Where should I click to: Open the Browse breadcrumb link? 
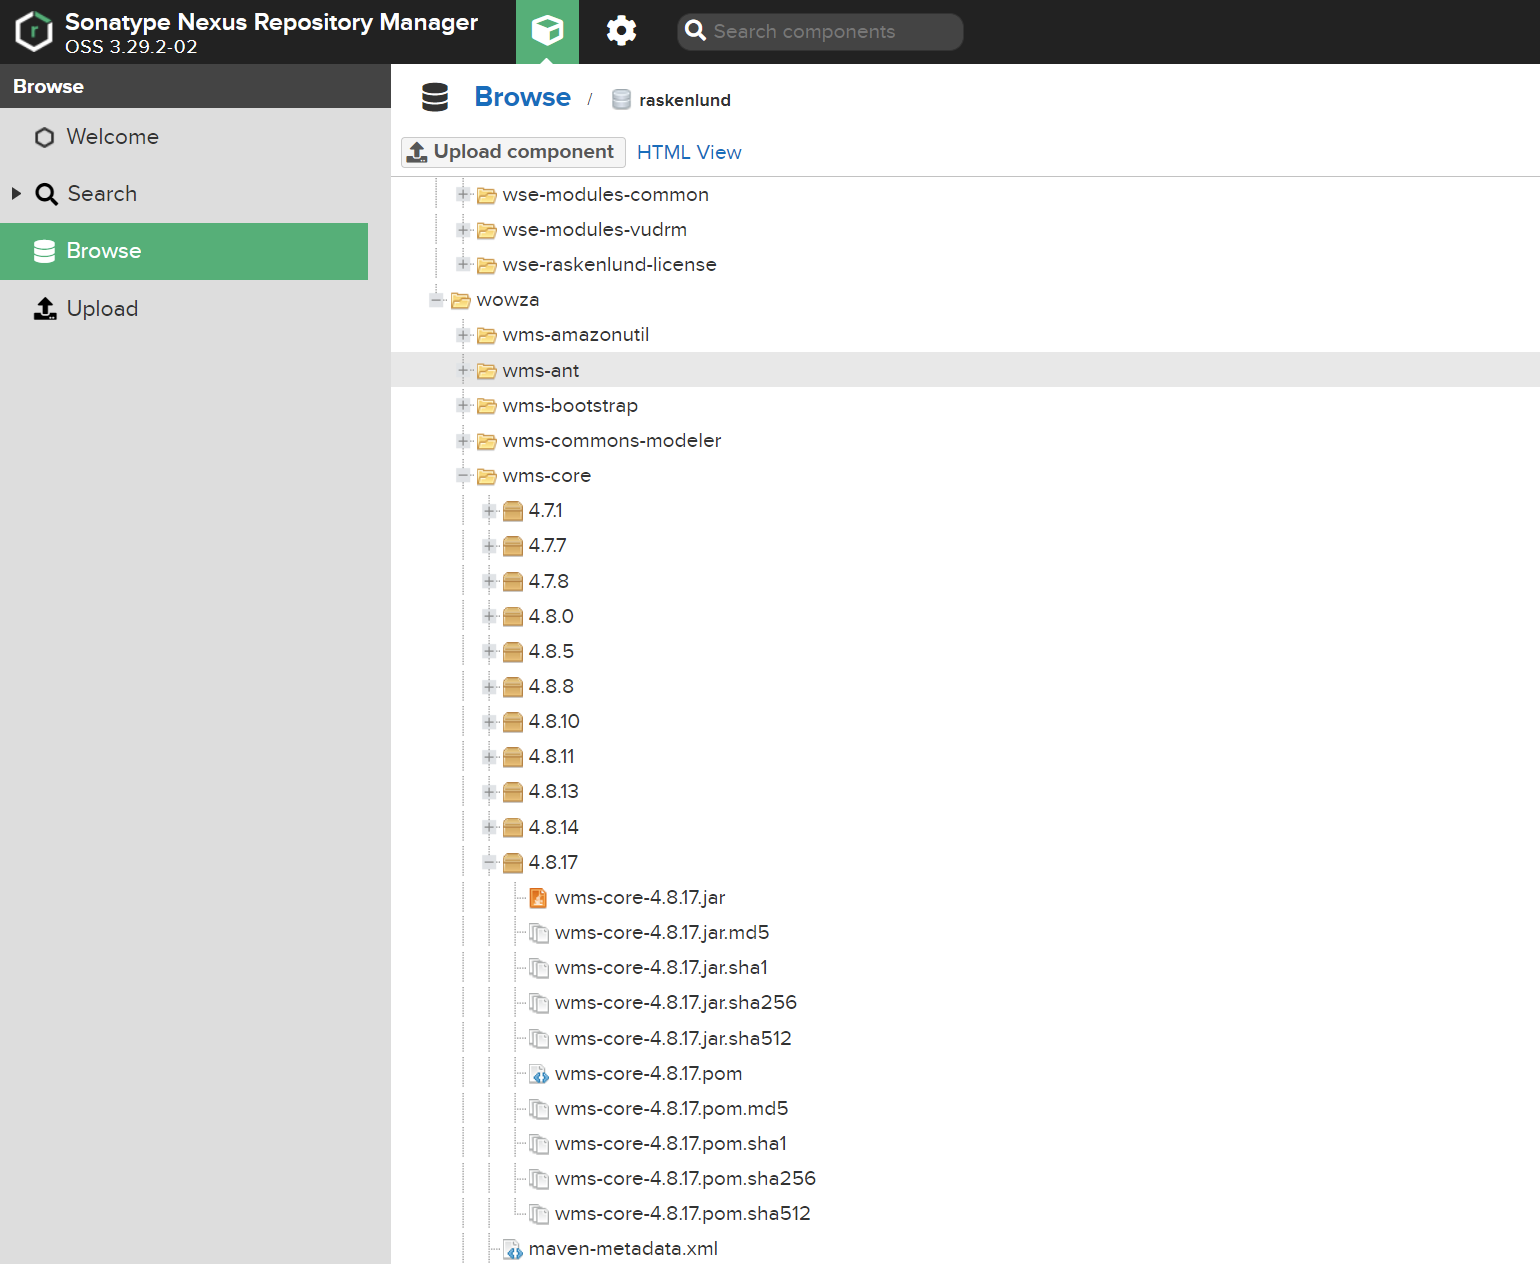[522, 97]
